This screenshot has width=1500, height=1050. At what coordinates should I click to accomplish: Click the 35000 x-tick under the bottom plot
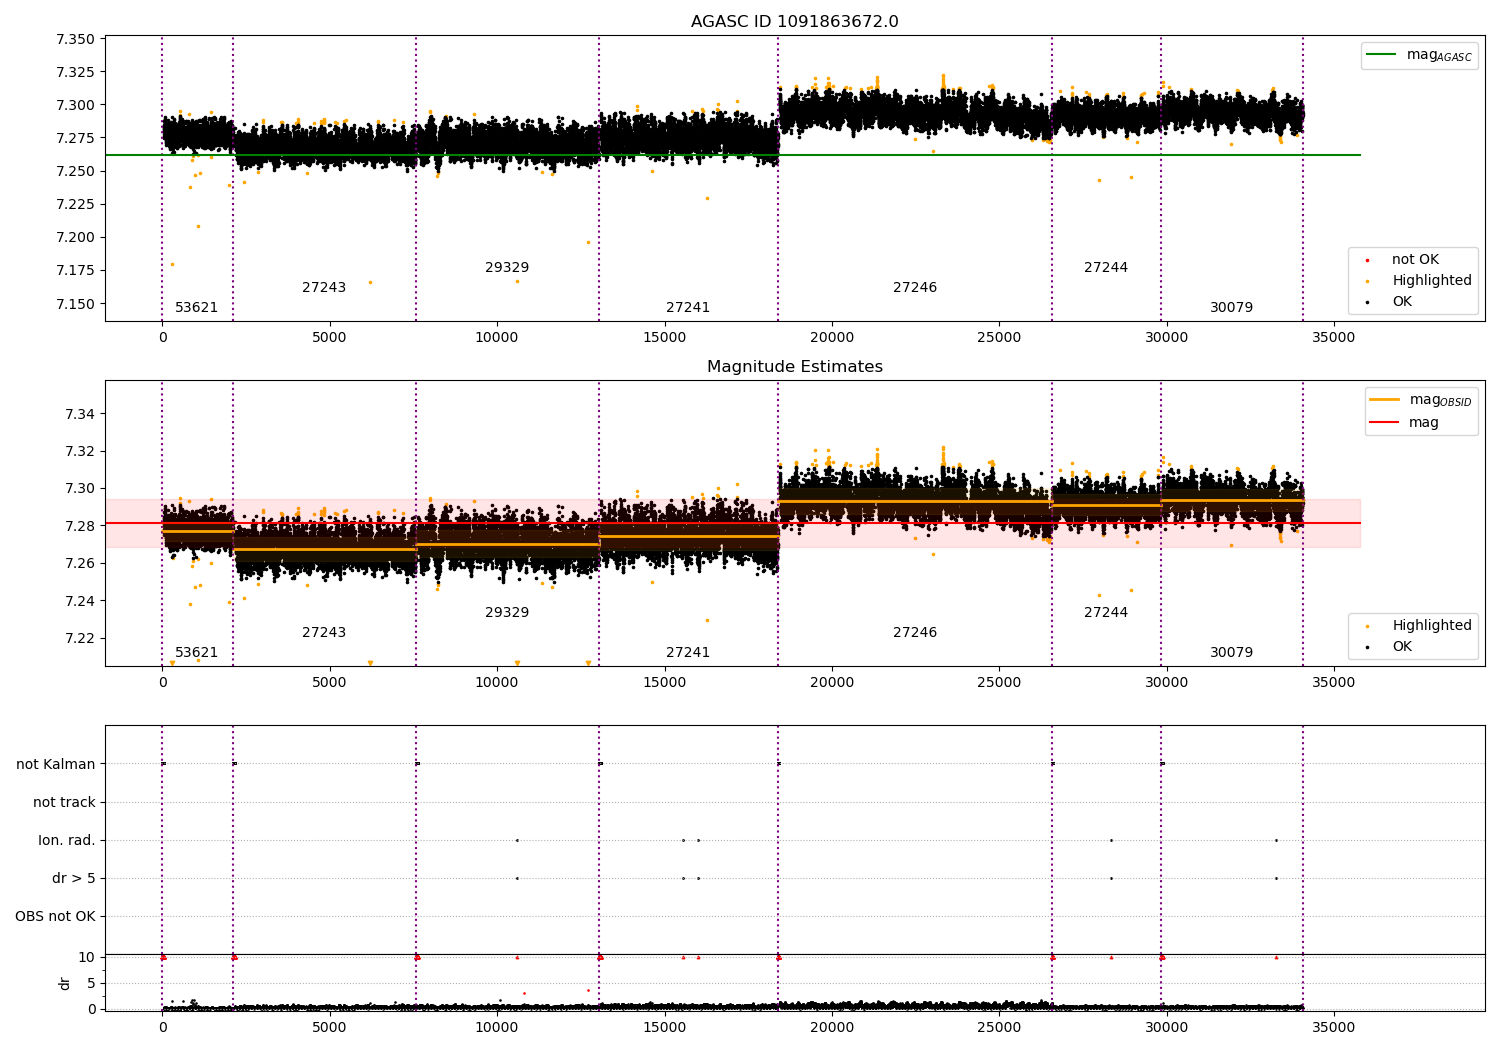tap(1334, 1027)
